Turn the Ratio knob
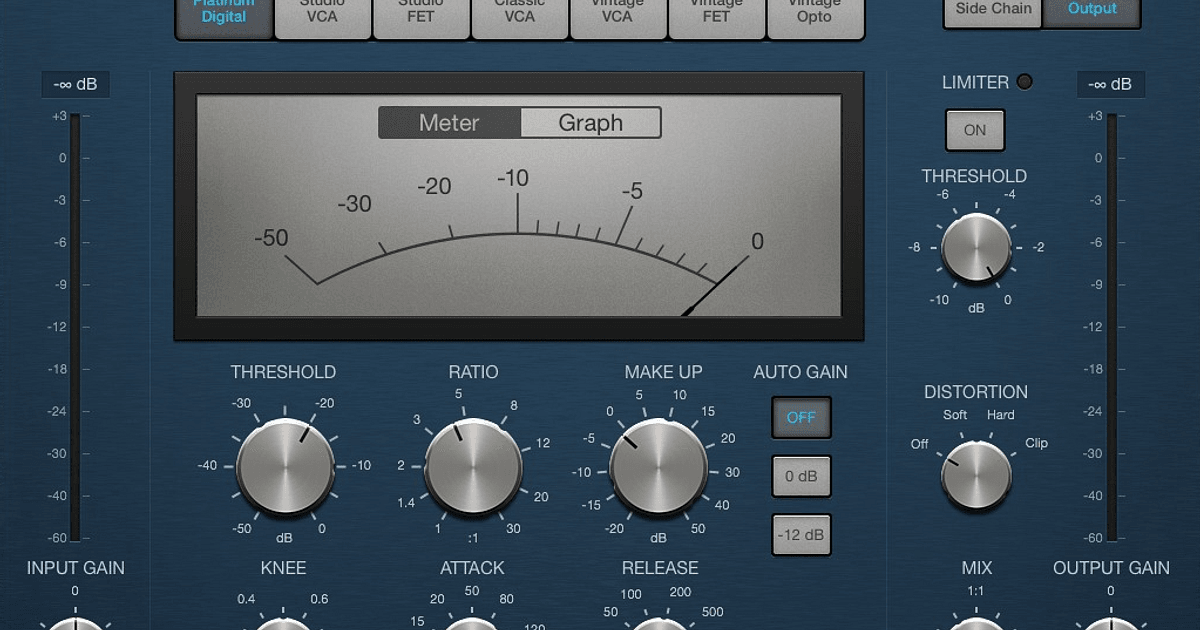This screenshot has height=630, width=1200. coord(472,466)
